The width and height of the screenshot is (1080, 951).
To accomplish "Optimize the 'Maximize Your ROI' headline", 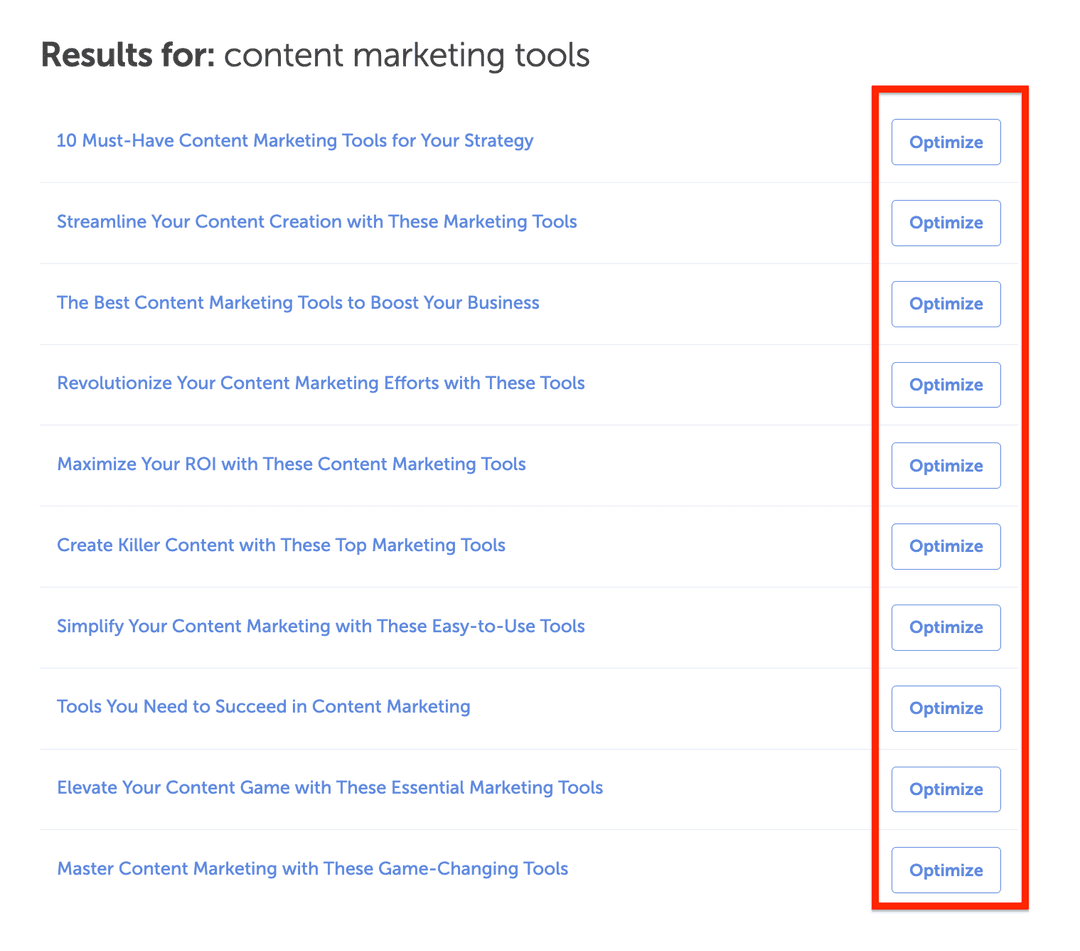I will click(945, 465).
